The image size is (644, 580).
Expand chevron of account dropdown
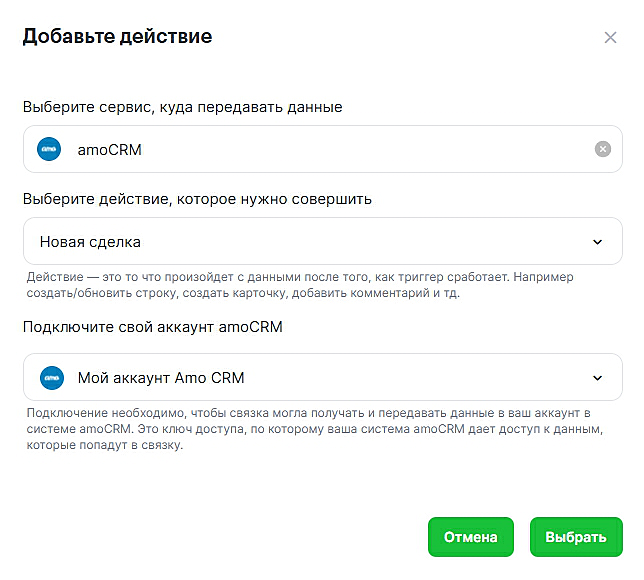pos(597,378)
